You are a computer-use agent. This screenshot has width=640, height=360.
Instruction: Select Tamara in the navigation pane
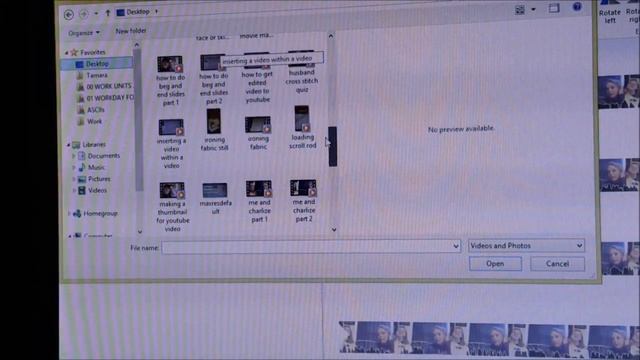[97, 75]
